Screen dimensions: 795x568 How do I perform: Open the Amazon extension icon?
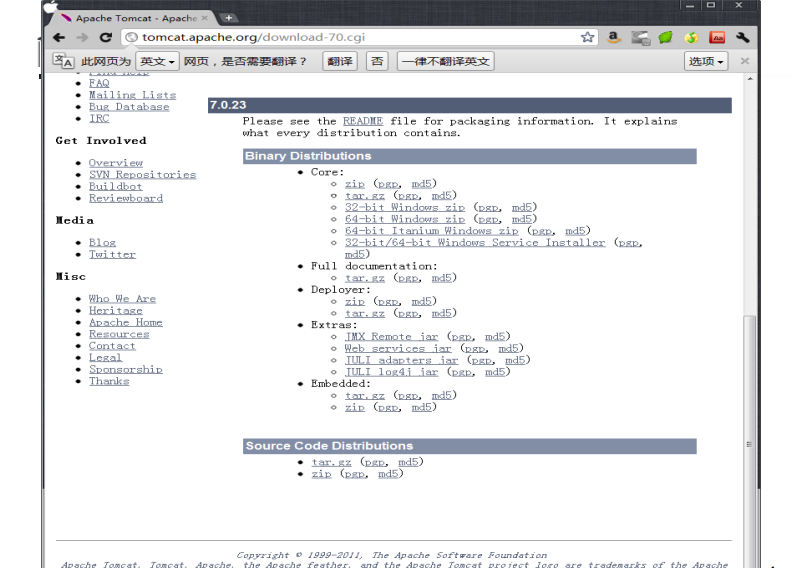(x=613, y=37)
